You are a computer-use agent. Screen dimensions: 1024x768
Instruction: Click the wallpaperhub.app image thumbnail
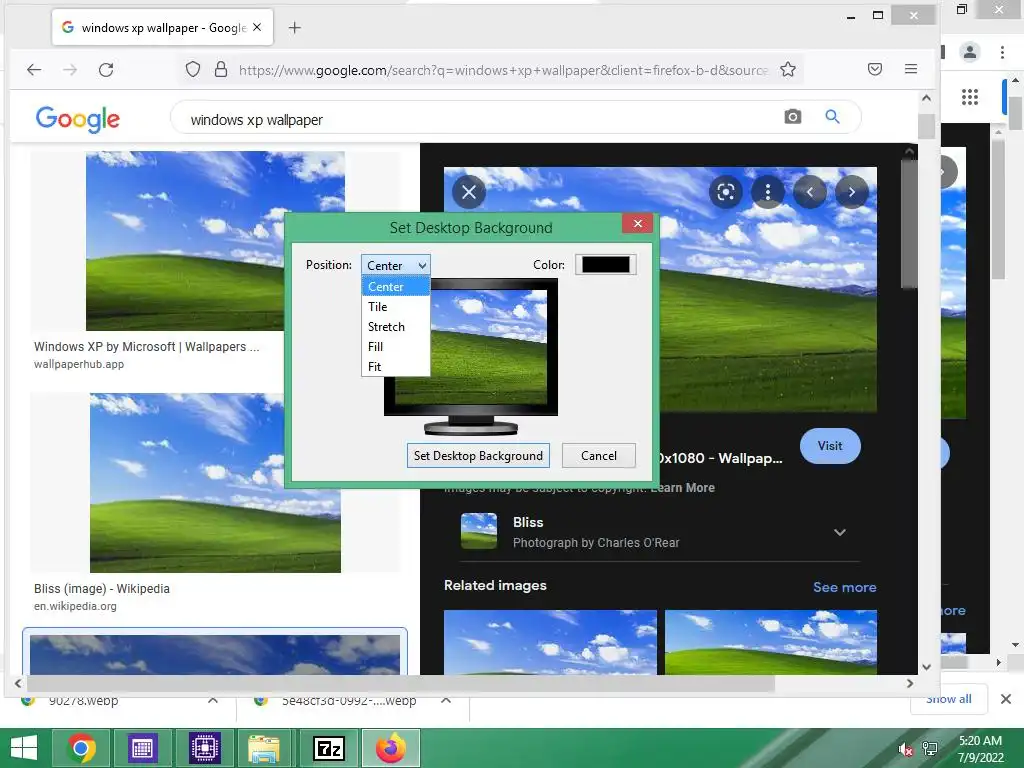[x=216, y=241]
